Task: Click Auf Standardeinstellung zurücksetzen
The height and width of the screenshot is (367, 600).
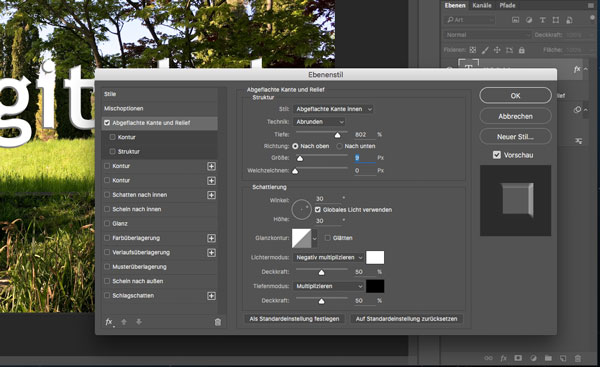Action: pyautogui.click(x=406, y=319)
